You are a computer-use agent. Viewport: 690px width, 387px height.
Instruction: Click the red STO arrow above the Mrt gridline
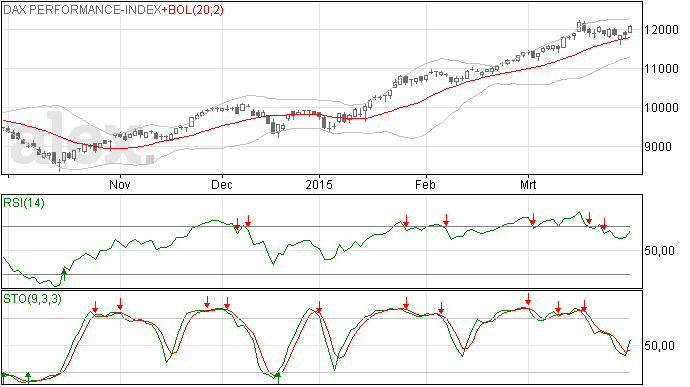[528, 299]
